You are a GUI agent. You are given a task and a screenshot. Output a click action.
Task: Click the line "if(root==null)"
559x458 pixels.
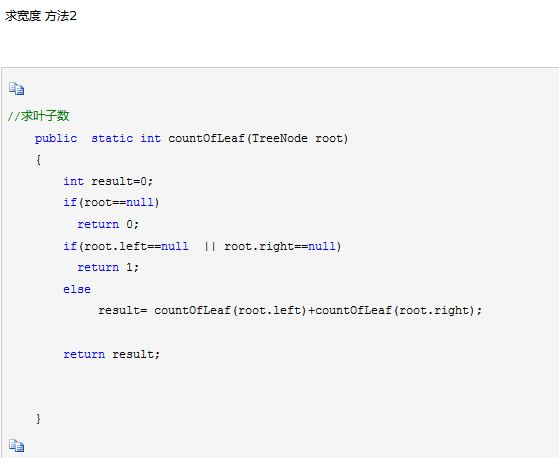(111, 203)
